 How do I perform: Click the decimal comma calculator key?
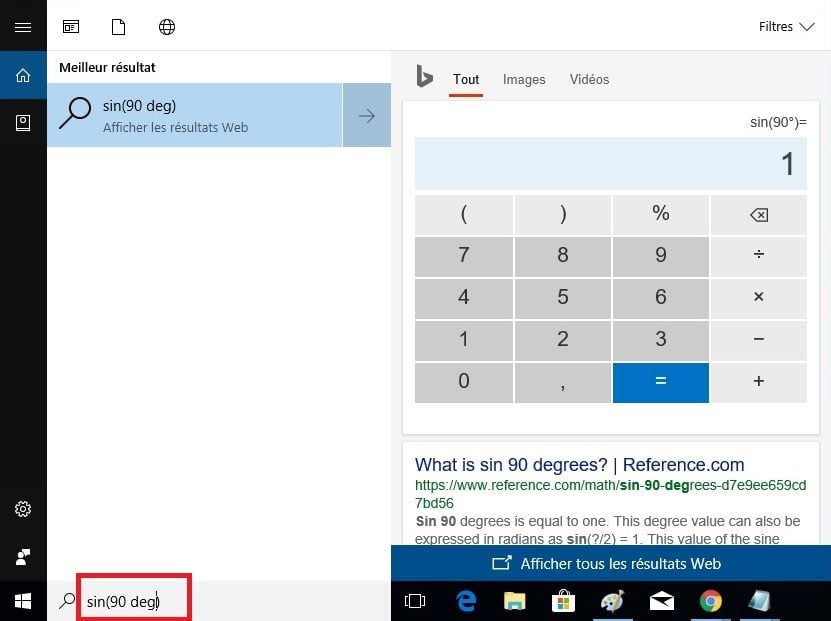pyautogui.click(x=563, y=383)
